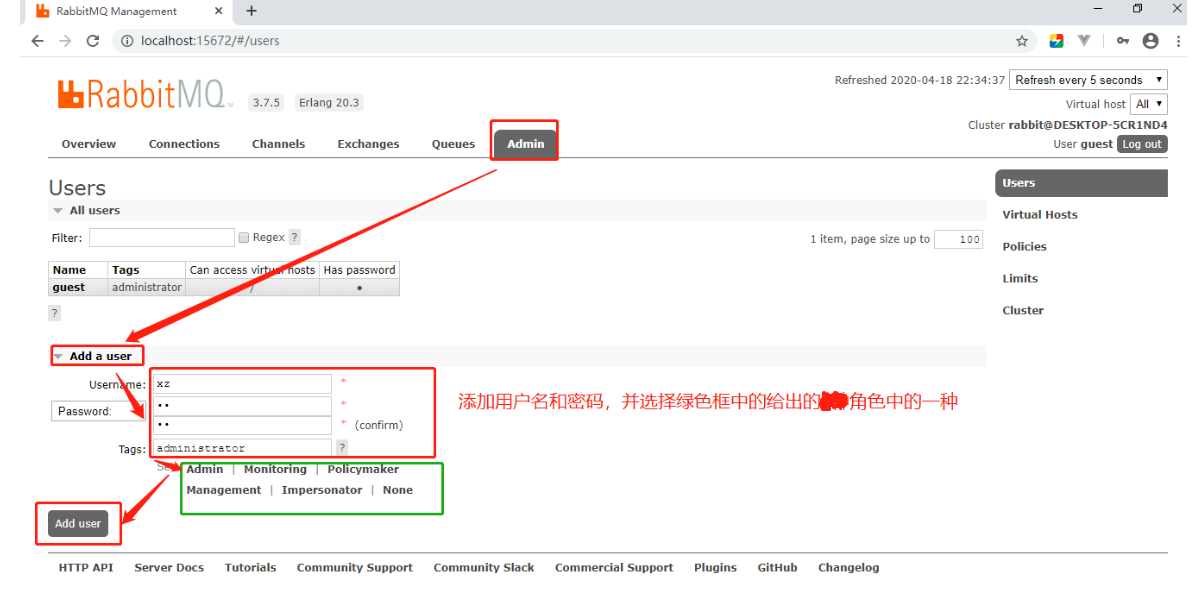1202x607 pixels.
Task: Click the page size field showing 100
Action: pyautogui.click(x=958, y=239)
